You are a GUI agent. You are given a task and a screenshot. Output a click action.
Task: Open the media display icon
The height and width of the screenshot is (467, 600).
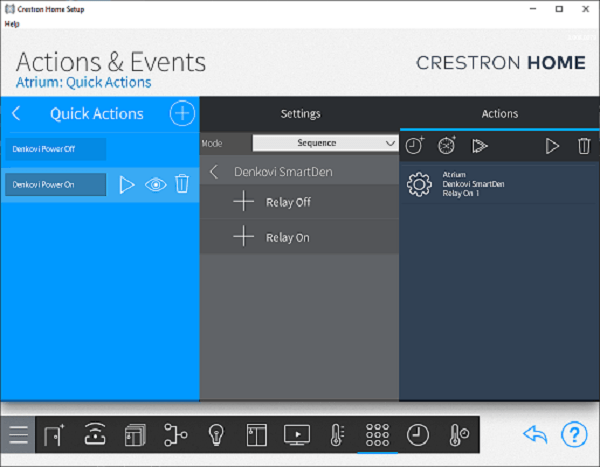pyautogui.click(x=297, y=434)
